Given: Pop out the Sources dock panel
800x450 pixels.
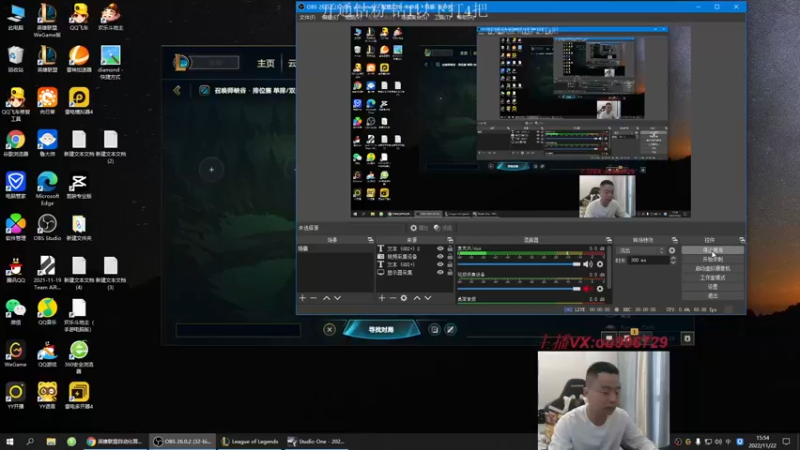Looking at the screenshot, I should point(450,240).
